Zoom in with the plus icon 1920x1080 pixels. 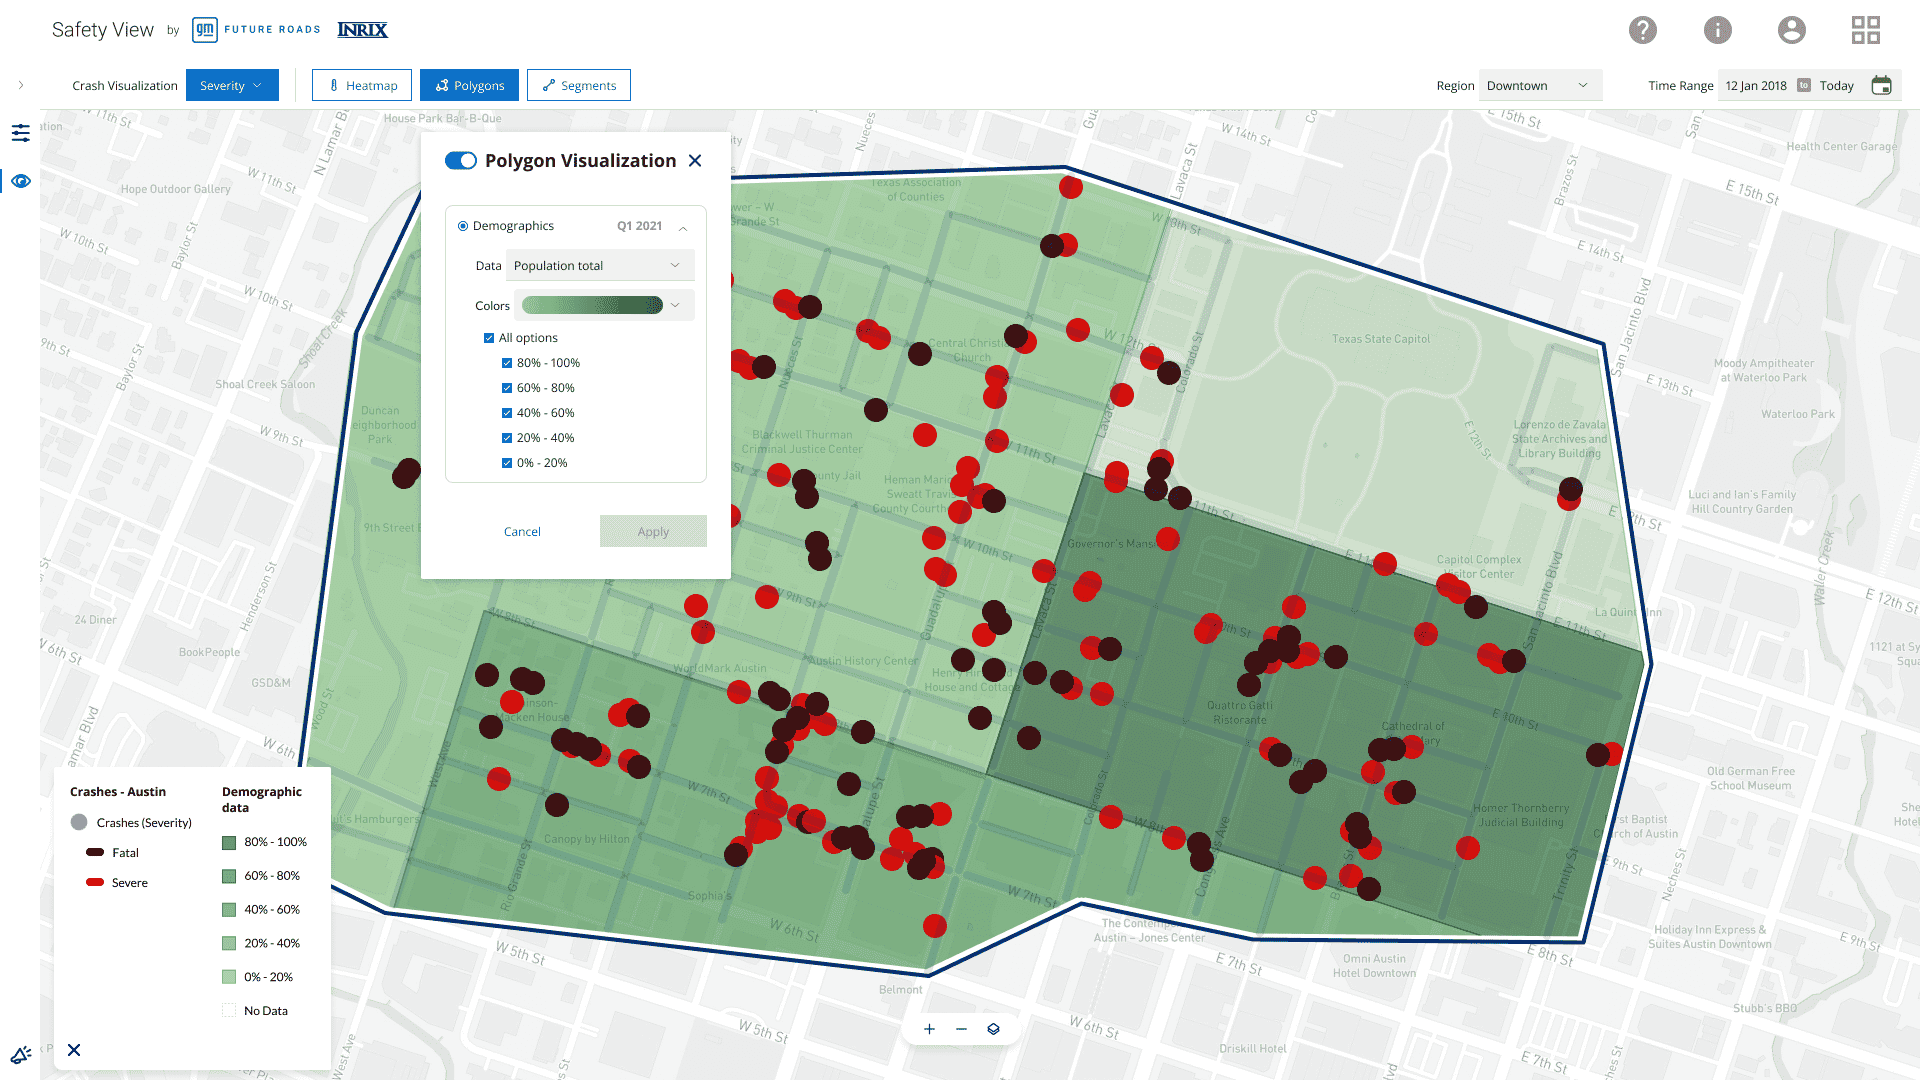click(x=929, y=1029)
